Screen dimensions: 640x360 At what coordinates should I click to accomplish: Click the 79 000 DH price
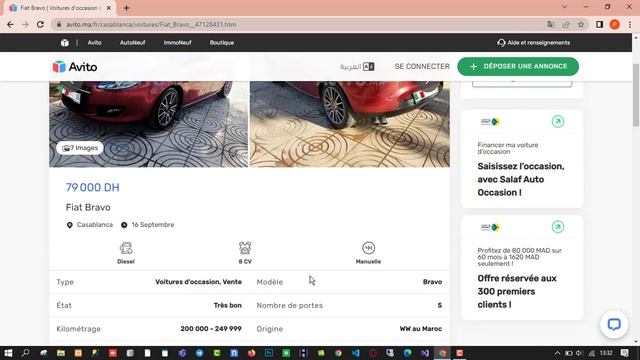(93, 187)
